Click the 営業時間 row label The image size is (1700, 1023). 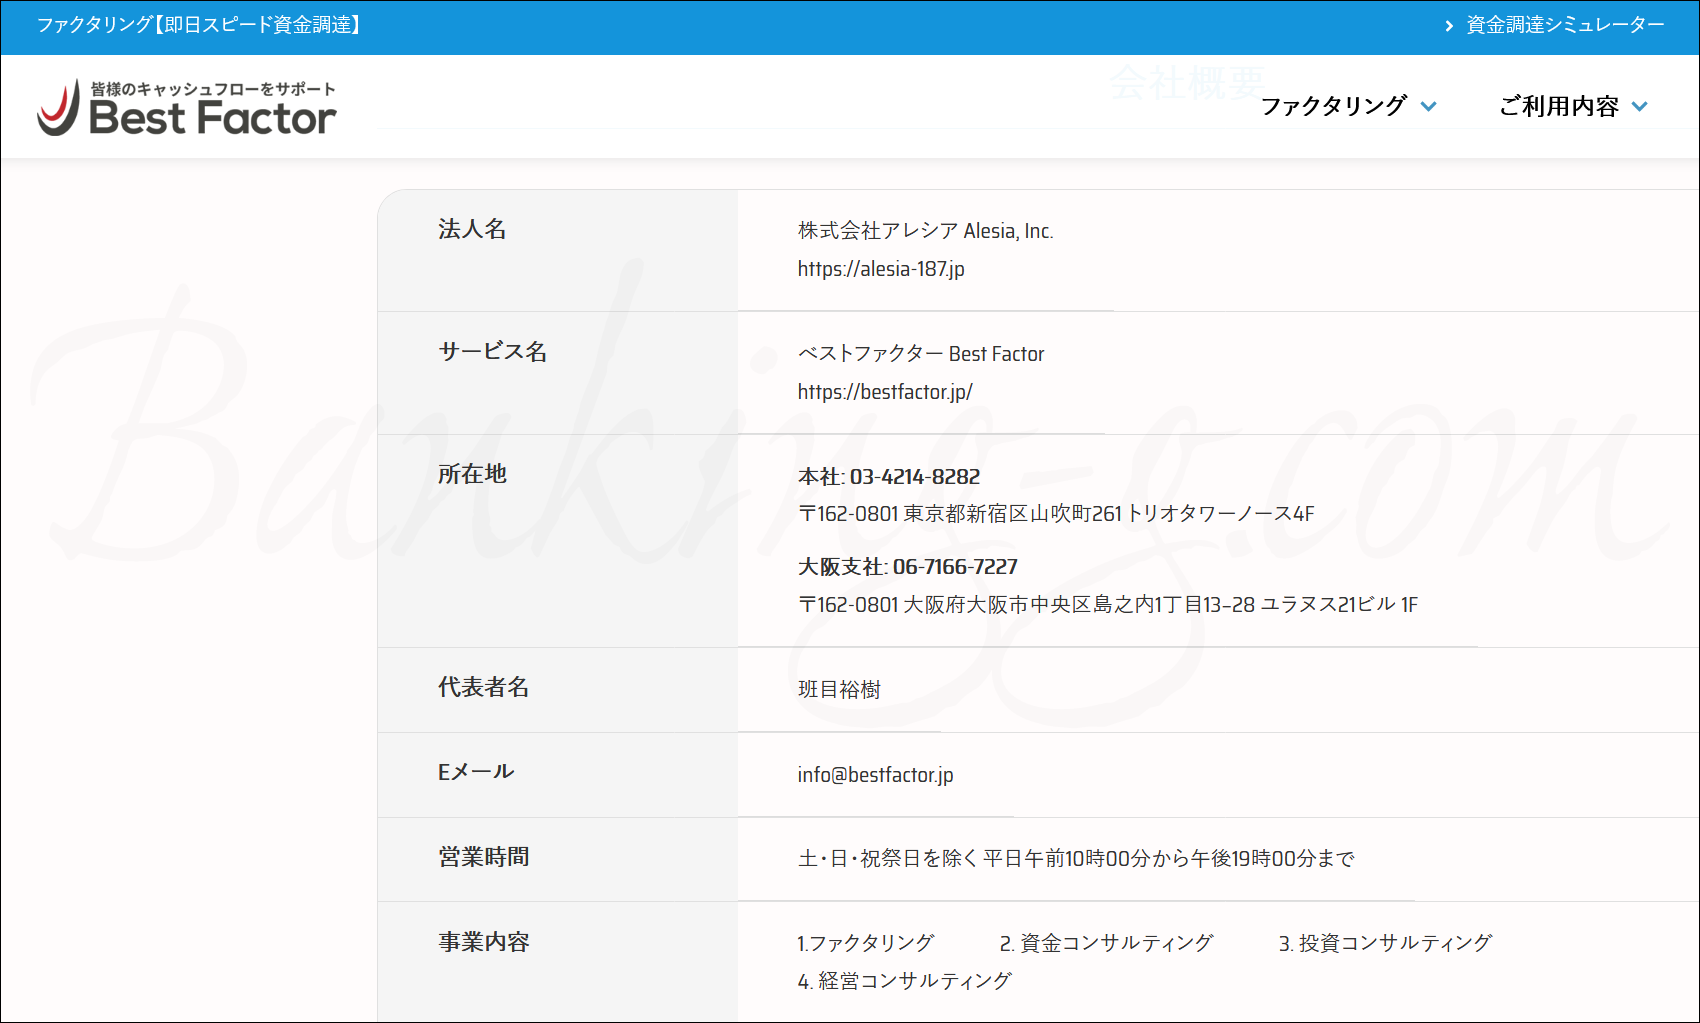click(x=483, y=857)
